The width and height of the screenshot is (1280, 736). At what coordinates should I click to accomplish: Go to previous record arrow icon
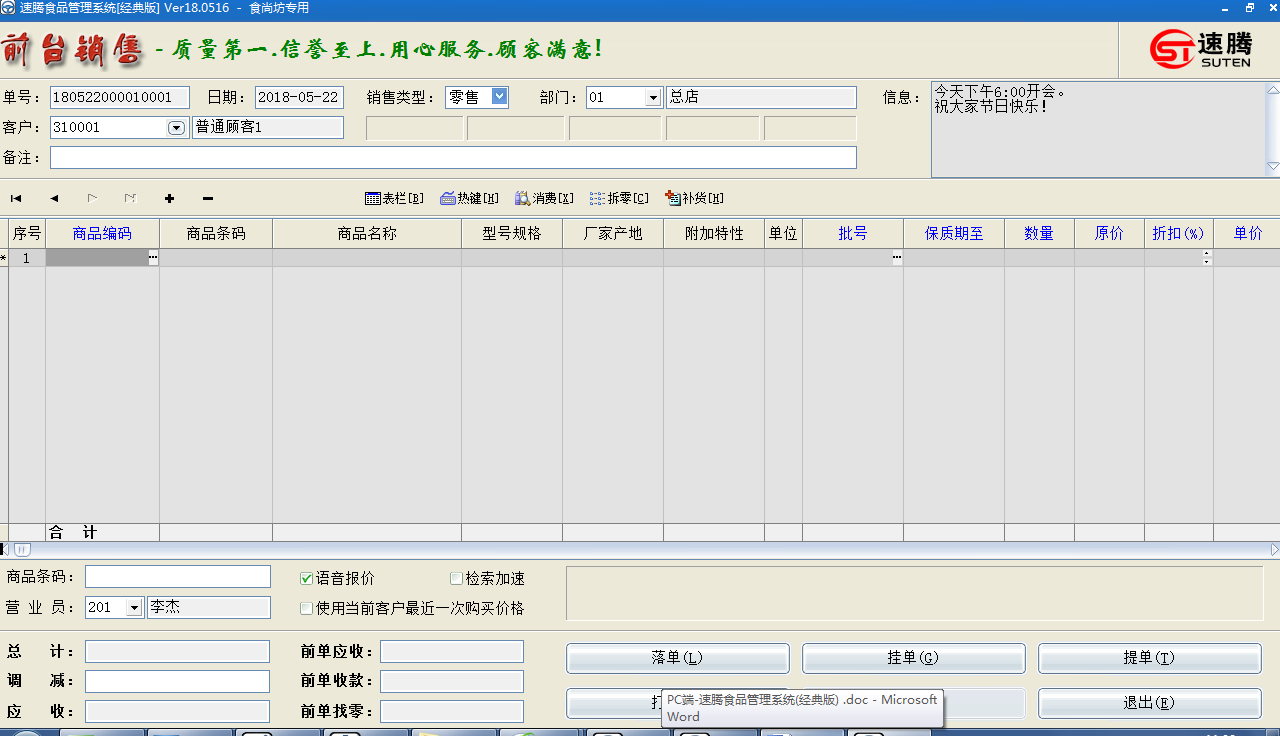click(53, 198)
